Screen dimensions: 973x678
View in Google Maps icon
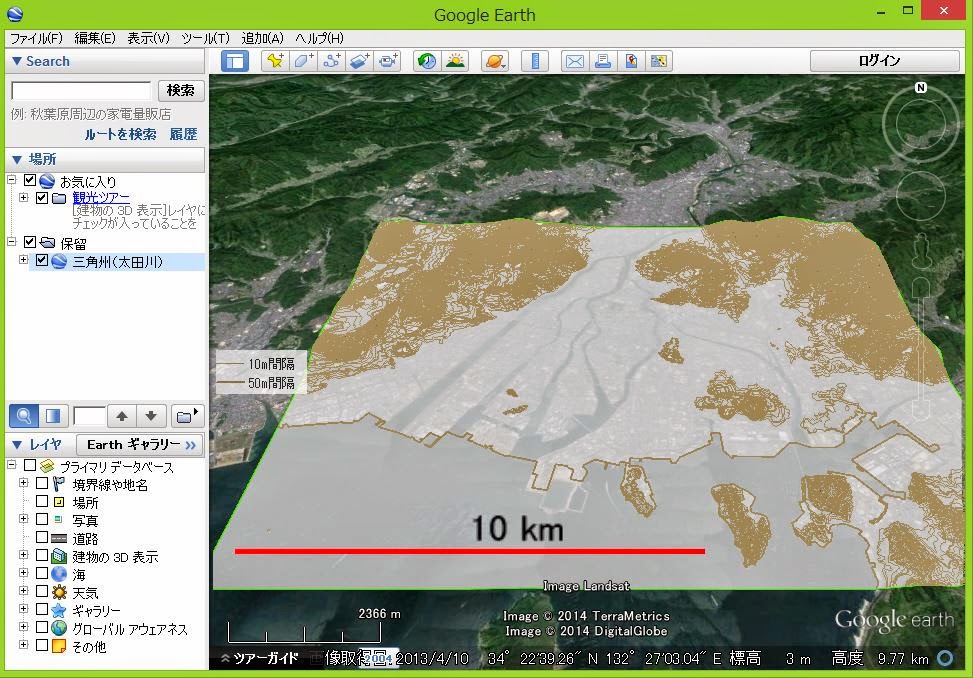coord(659,61)
